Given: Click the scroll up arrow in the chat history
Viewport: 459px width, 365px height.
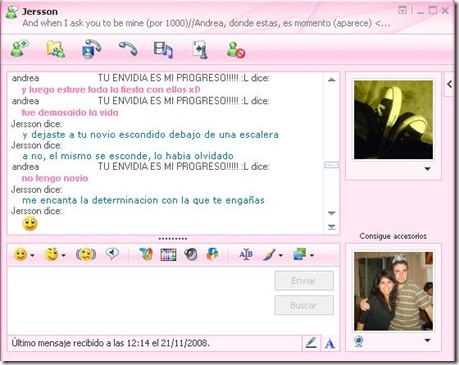Looking at the screenshot, I should point(331,79).
